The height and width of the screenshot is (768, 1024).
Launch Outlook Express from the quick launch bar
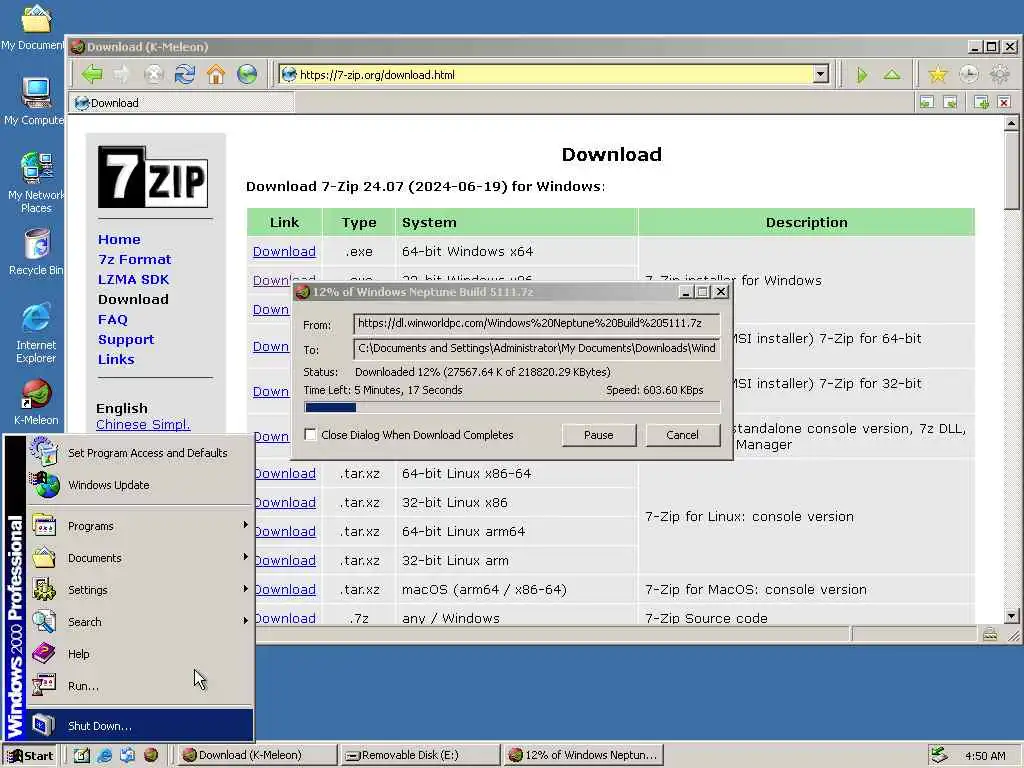pyautogui.click(x=127, y=755)
